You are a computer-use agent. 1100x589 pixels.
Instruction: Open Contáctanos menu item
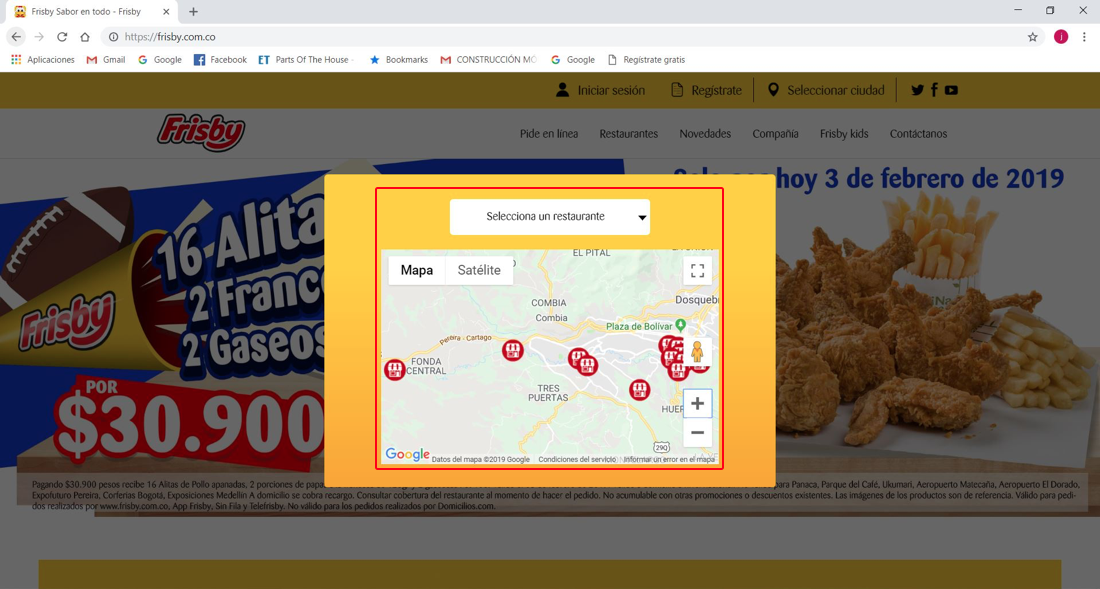[918, 133]
